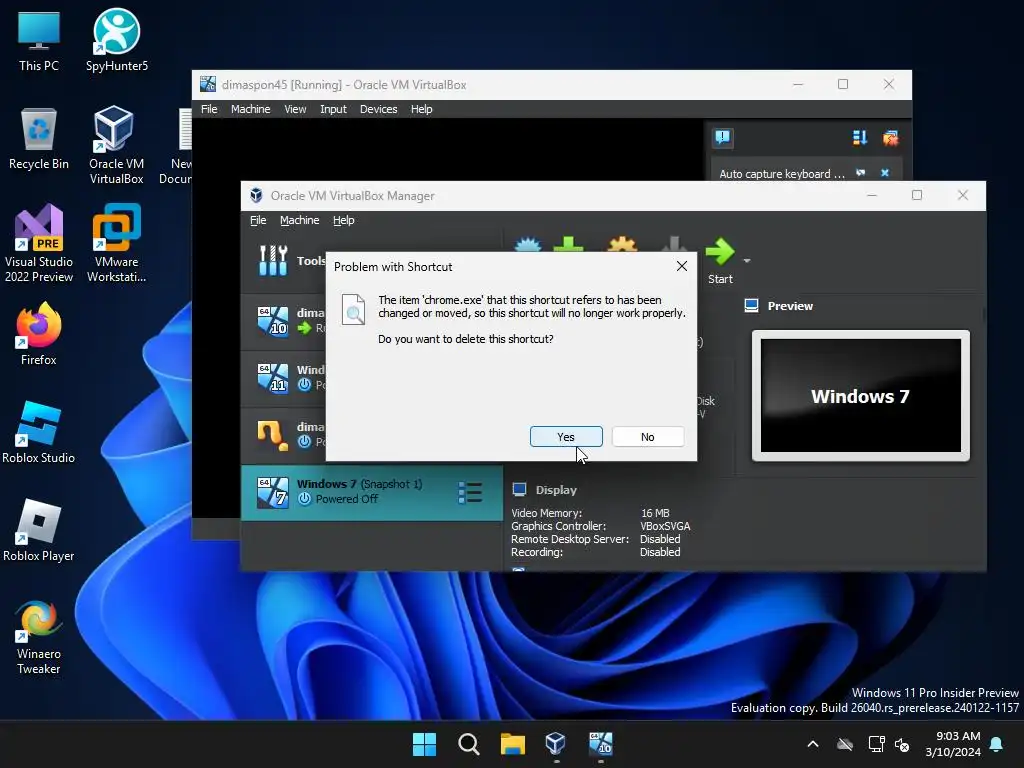Image resolution: width=1024 pixels, height=768 pixels.
Task: Click the orange notification center icon in VM window
Action: coord(890,137)
